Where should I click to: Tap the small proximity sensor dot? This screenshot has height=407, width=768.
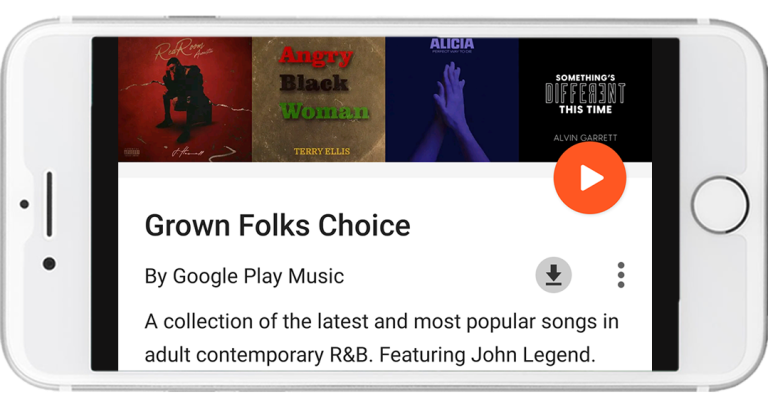[24, 204]
